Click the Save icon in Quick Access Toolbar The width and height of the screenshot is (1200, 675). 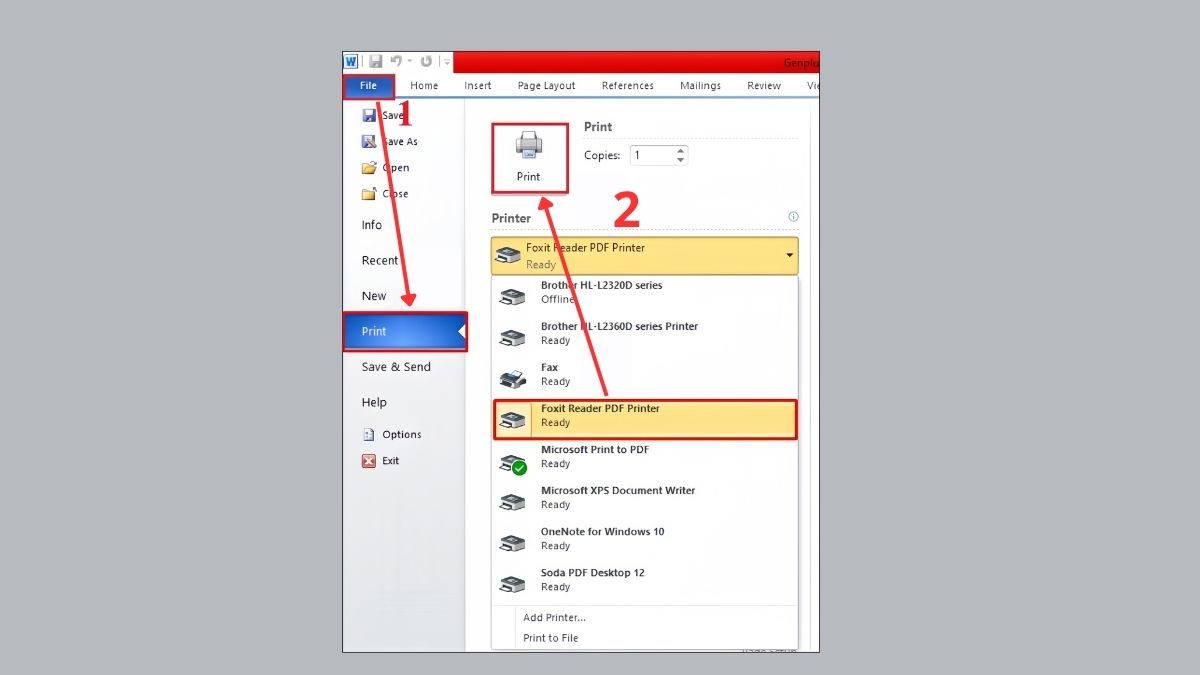coord(375,61)
